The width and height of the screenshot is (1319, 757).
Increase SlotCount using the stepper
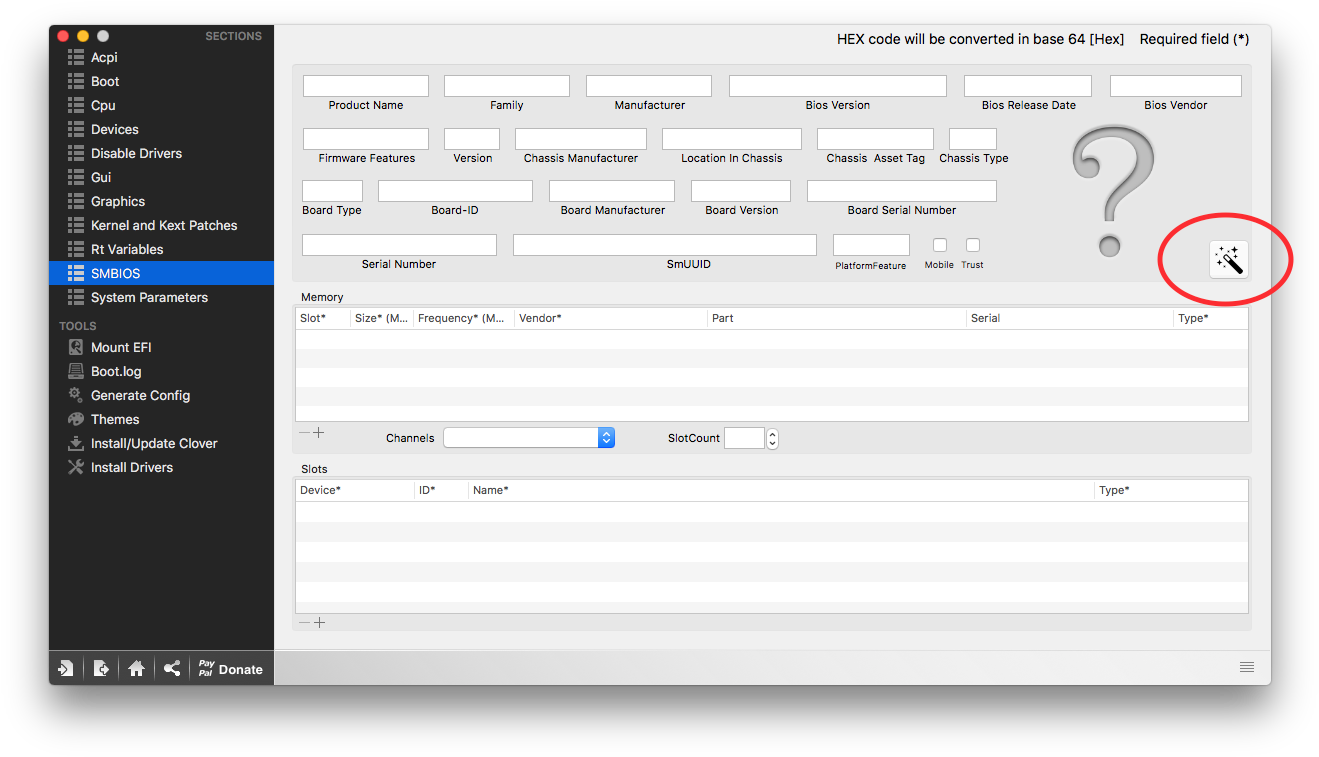tap(771, 432)
